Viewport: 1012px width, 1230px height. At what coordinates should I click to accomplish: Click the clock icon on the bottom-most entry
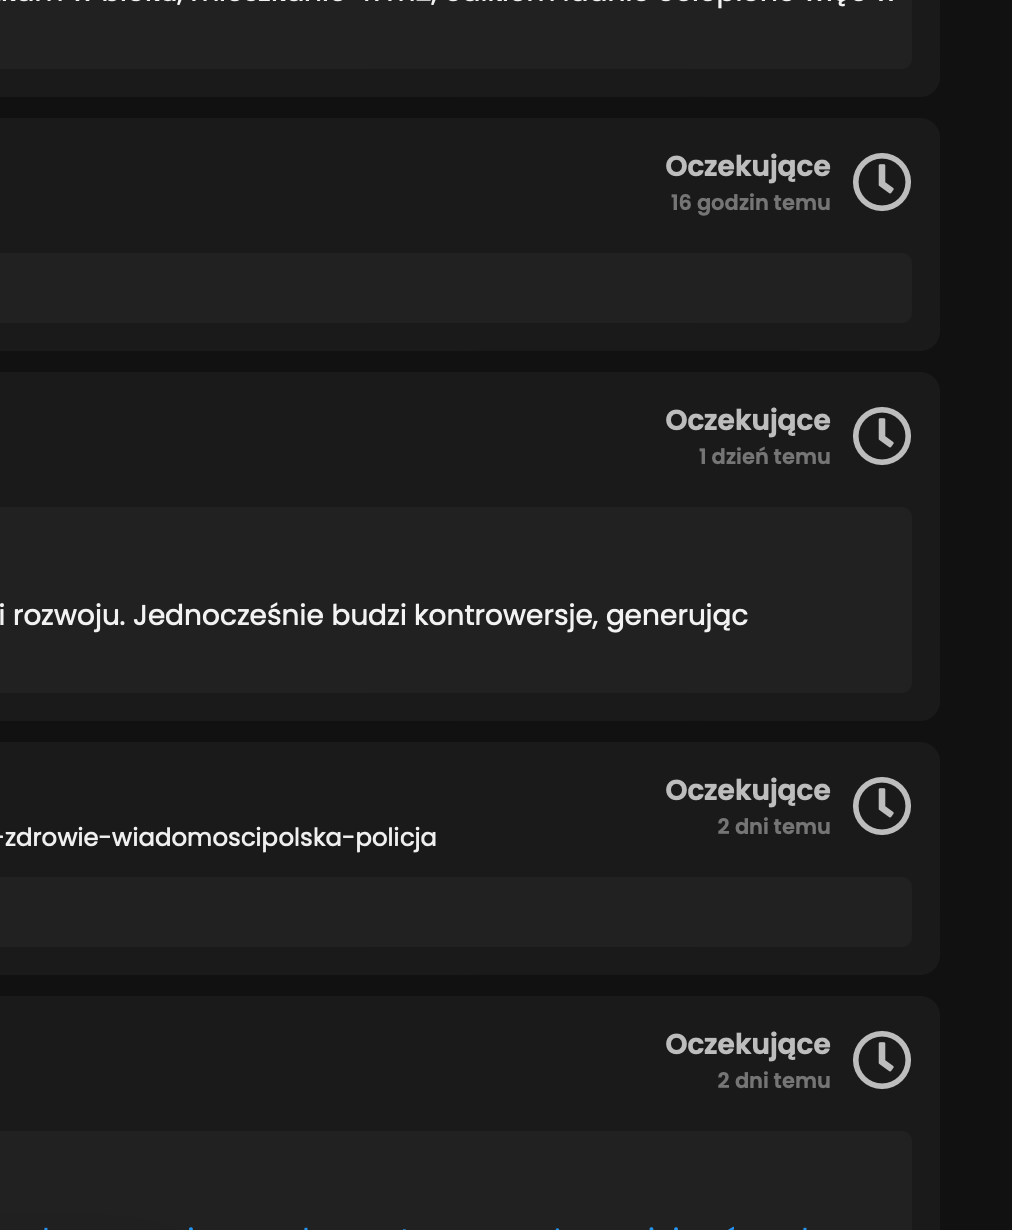coord(881,1060)
